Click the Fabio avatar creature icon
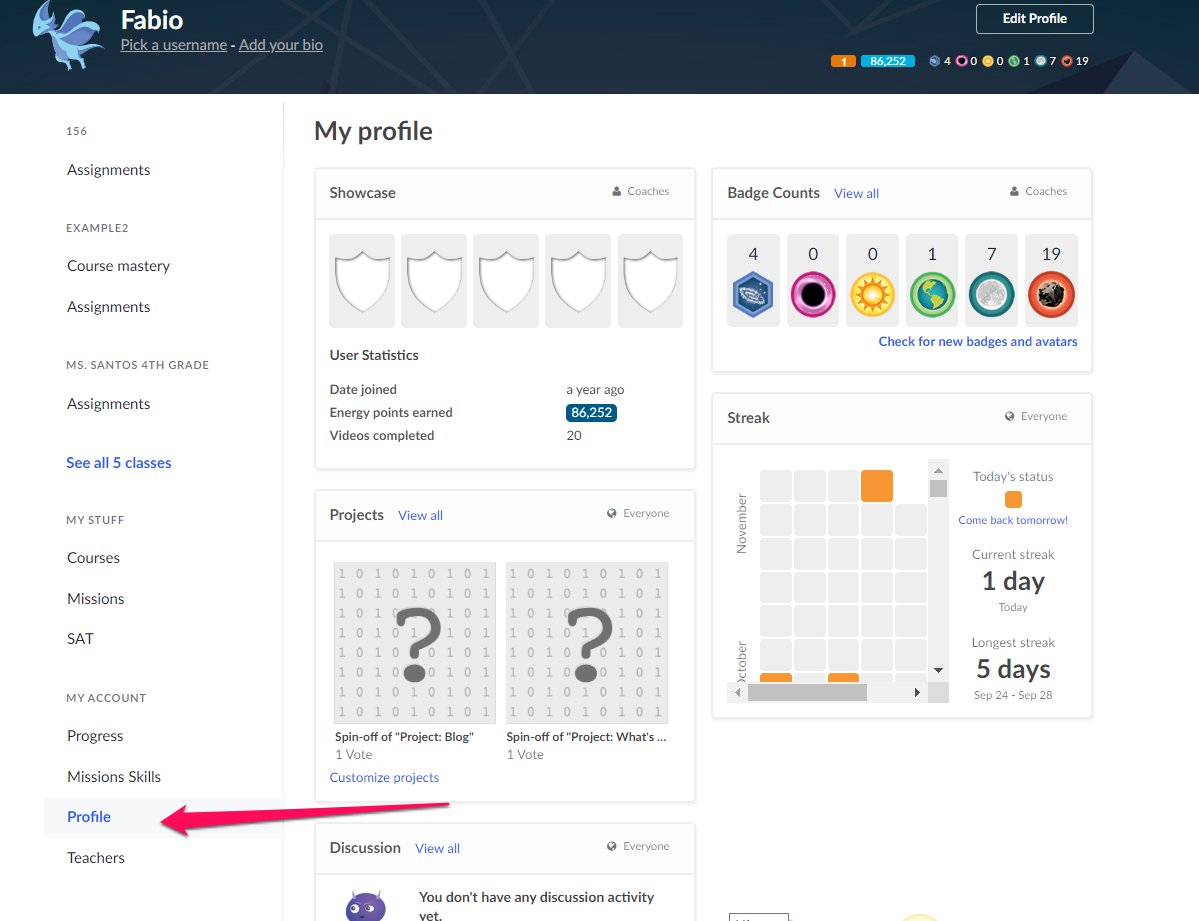Screen dimensions: 1199x921 [x=66, y=36]
